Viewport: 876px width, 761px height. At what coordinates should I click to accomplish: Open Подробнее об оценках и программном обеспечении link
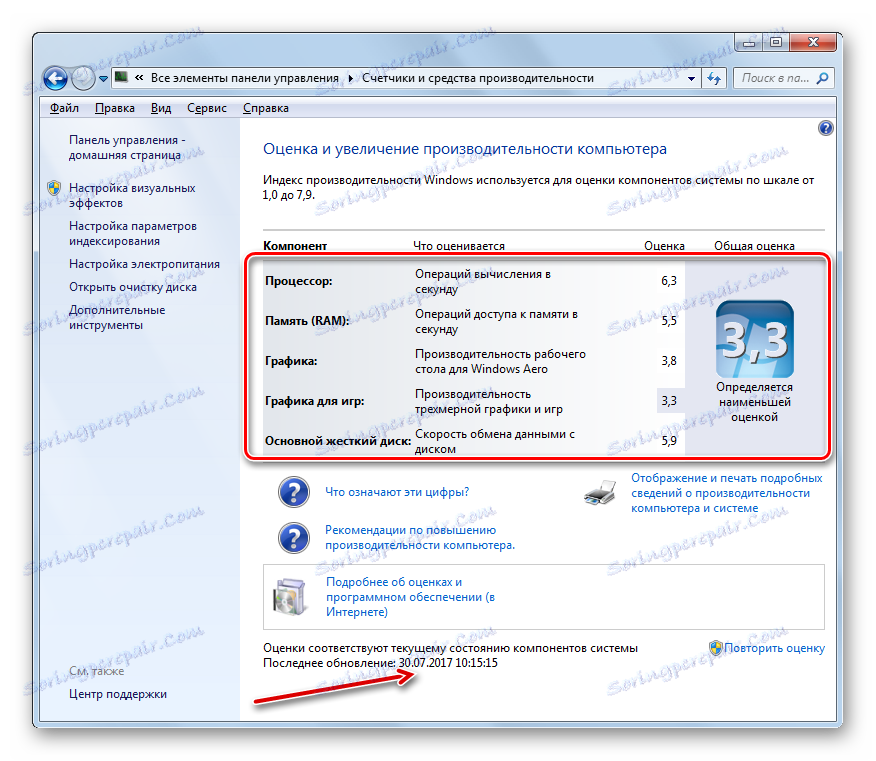pos(410,597)
